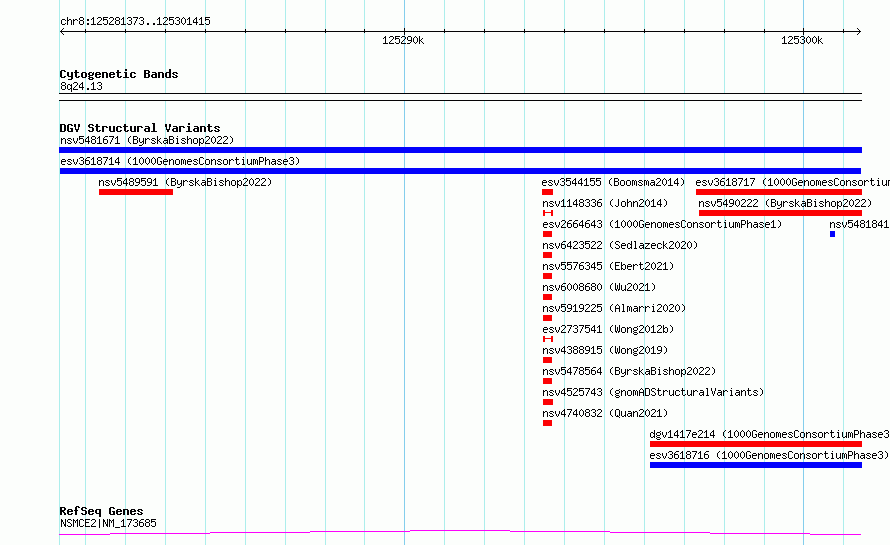The height and width of the screenshot is (545, 890).
Task: Click the magenta NSMCE2 gene line
Action: [460, 533]
